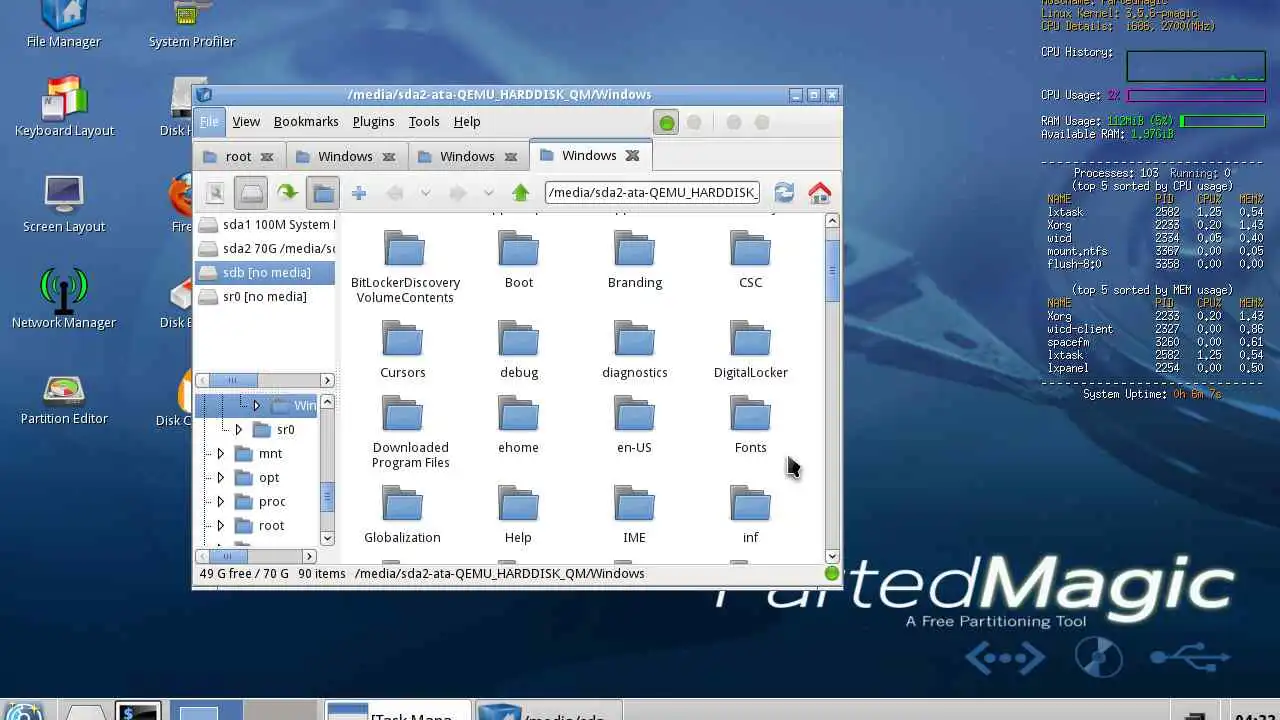
Task: Open Partition Editor desktop icon
Action: [64, 398]
